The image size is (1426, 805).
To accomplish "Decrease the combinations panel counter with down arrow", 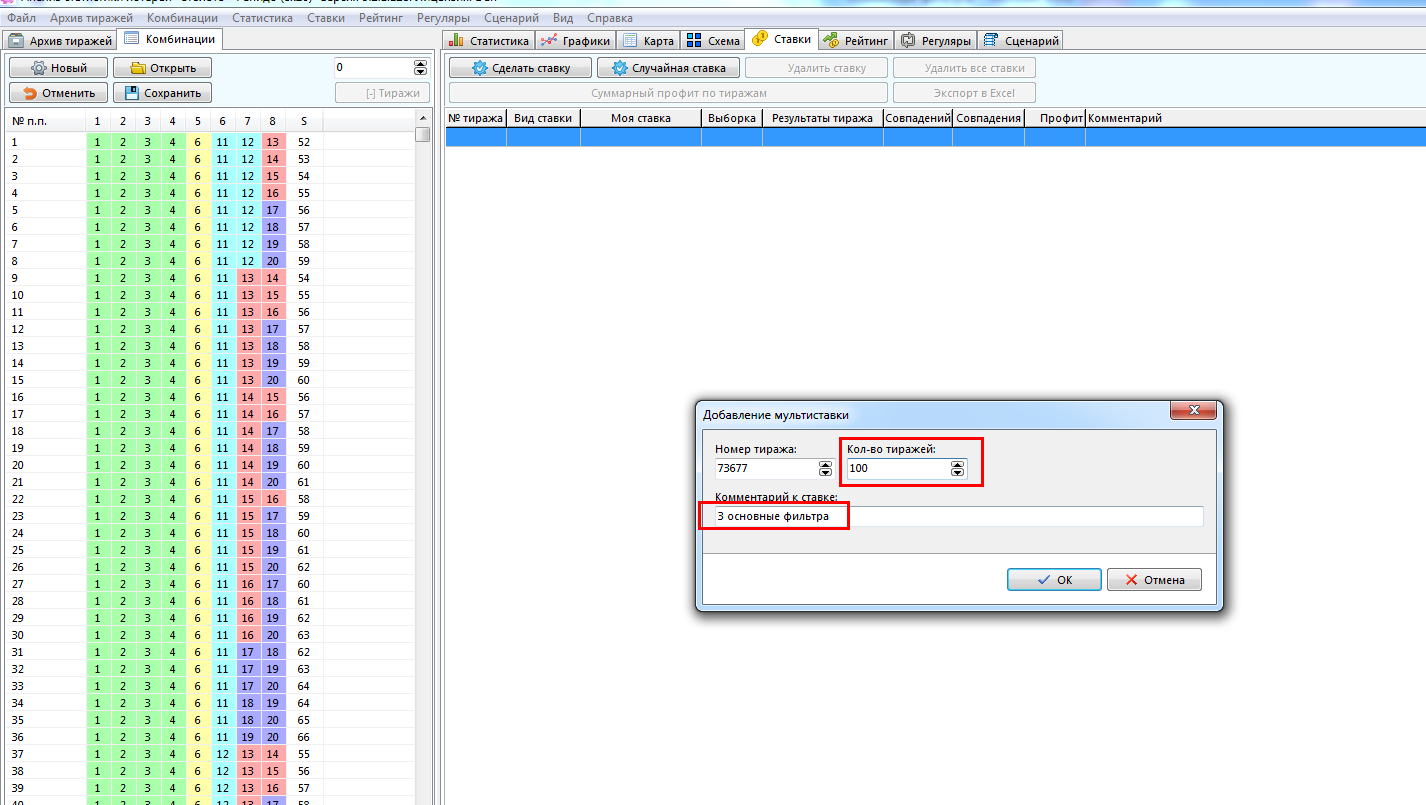I will [420, 73].
